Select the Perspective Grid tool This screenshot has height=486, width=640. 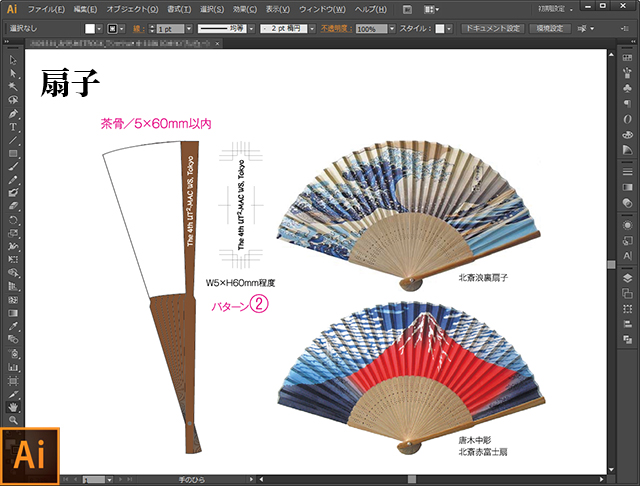[x=13, y=286]
